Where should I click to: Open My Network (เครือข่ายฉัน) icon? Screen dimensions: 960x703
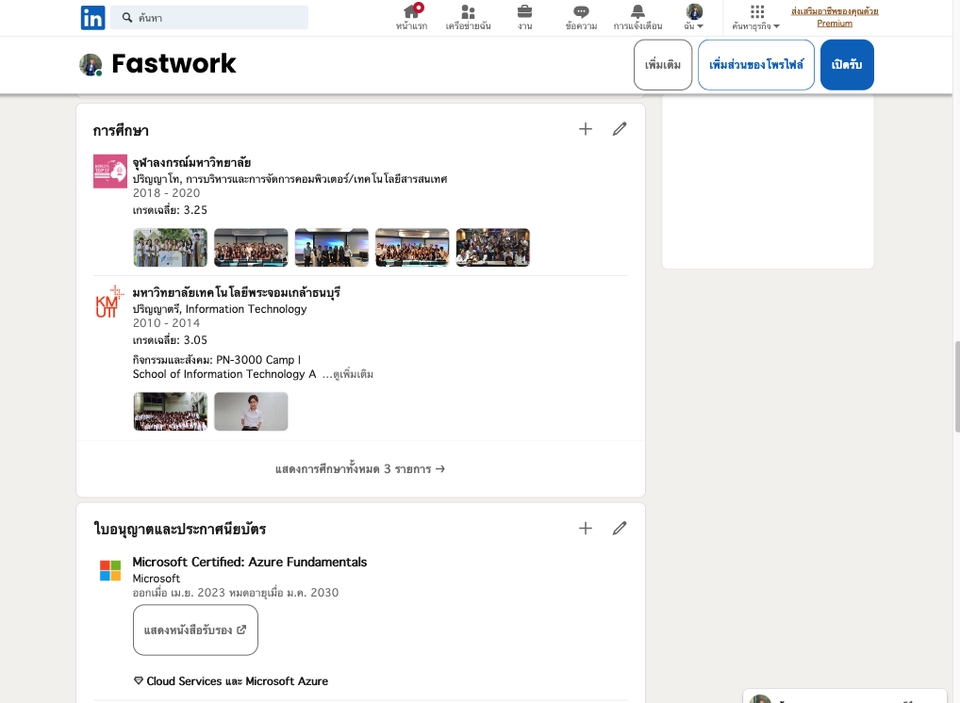pyautogui.click(x=468, y=17)
